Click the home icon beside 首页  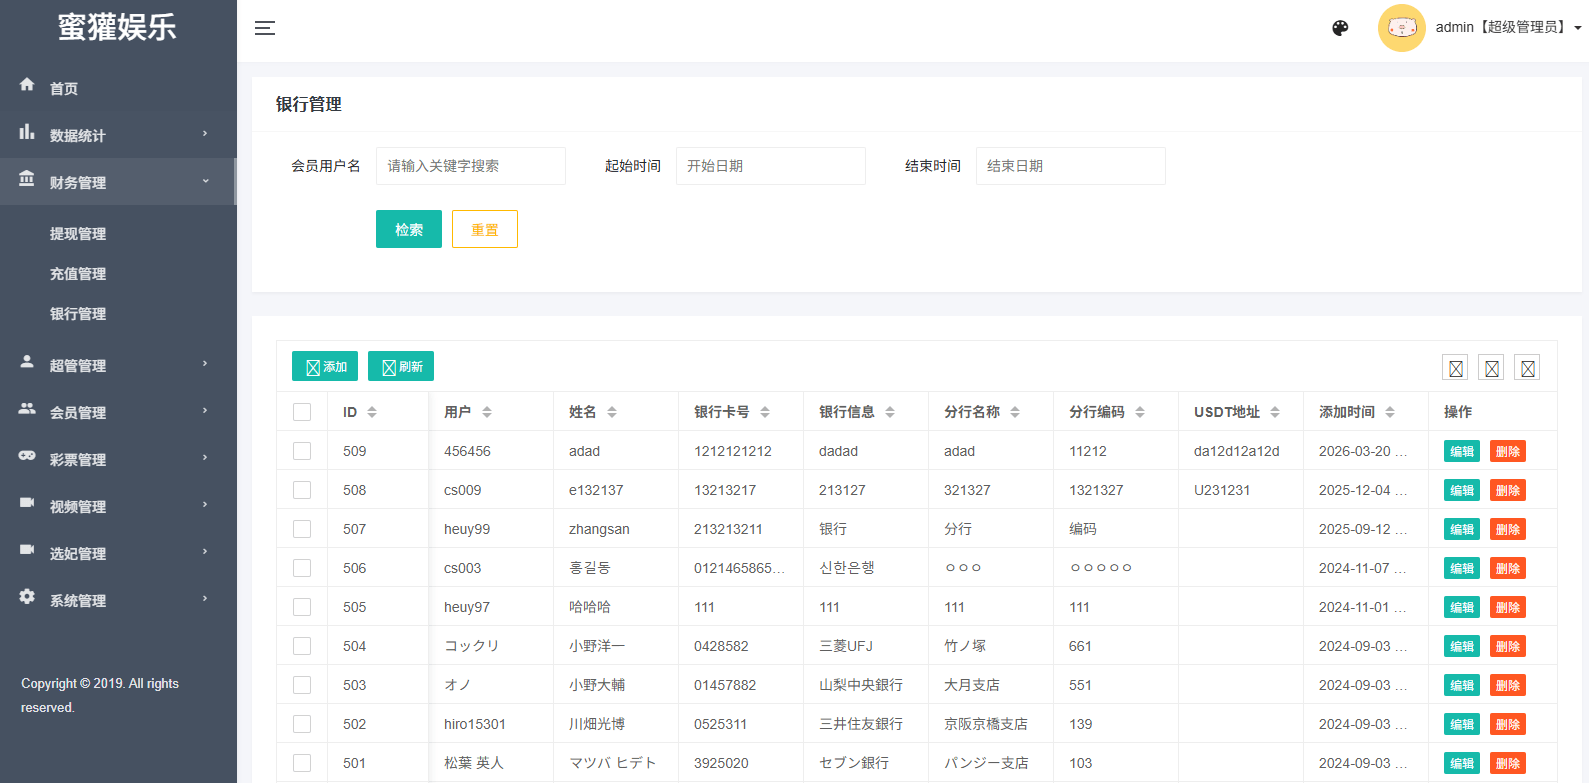pos(27,85)
